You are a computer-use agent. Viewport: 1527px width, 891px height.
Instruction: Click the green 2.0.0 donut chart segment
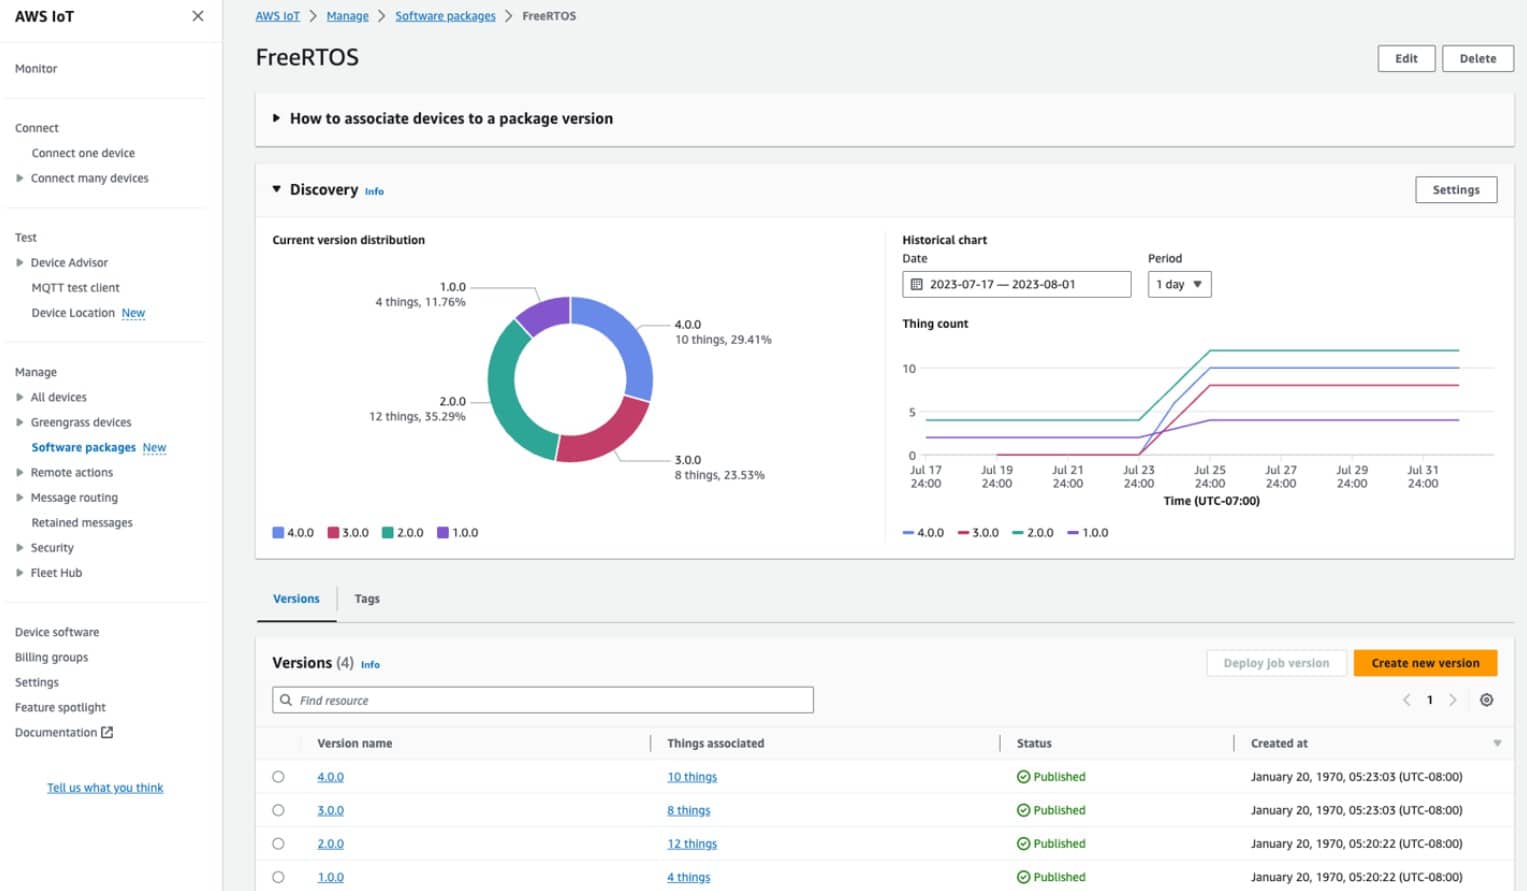coord(505,400)
